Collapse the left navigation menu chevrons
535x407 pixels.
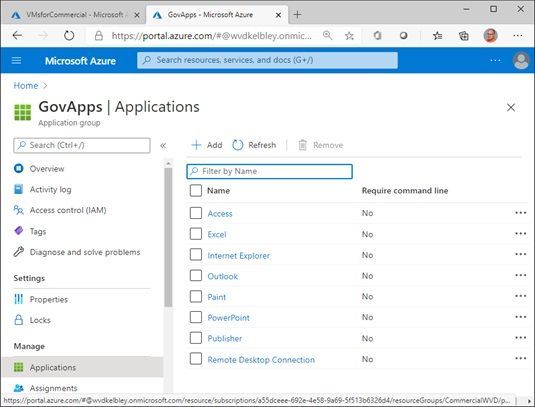163,146
